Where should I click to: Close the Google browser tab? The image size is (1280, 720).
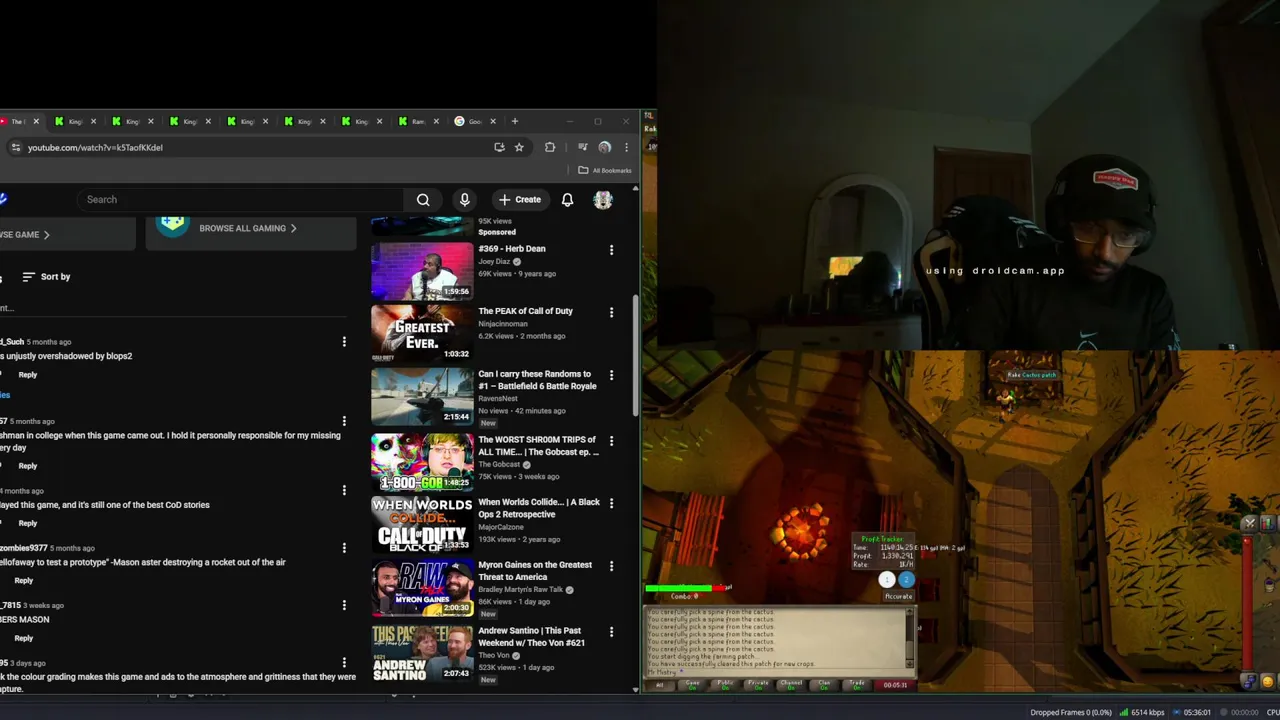coord(493,121)
